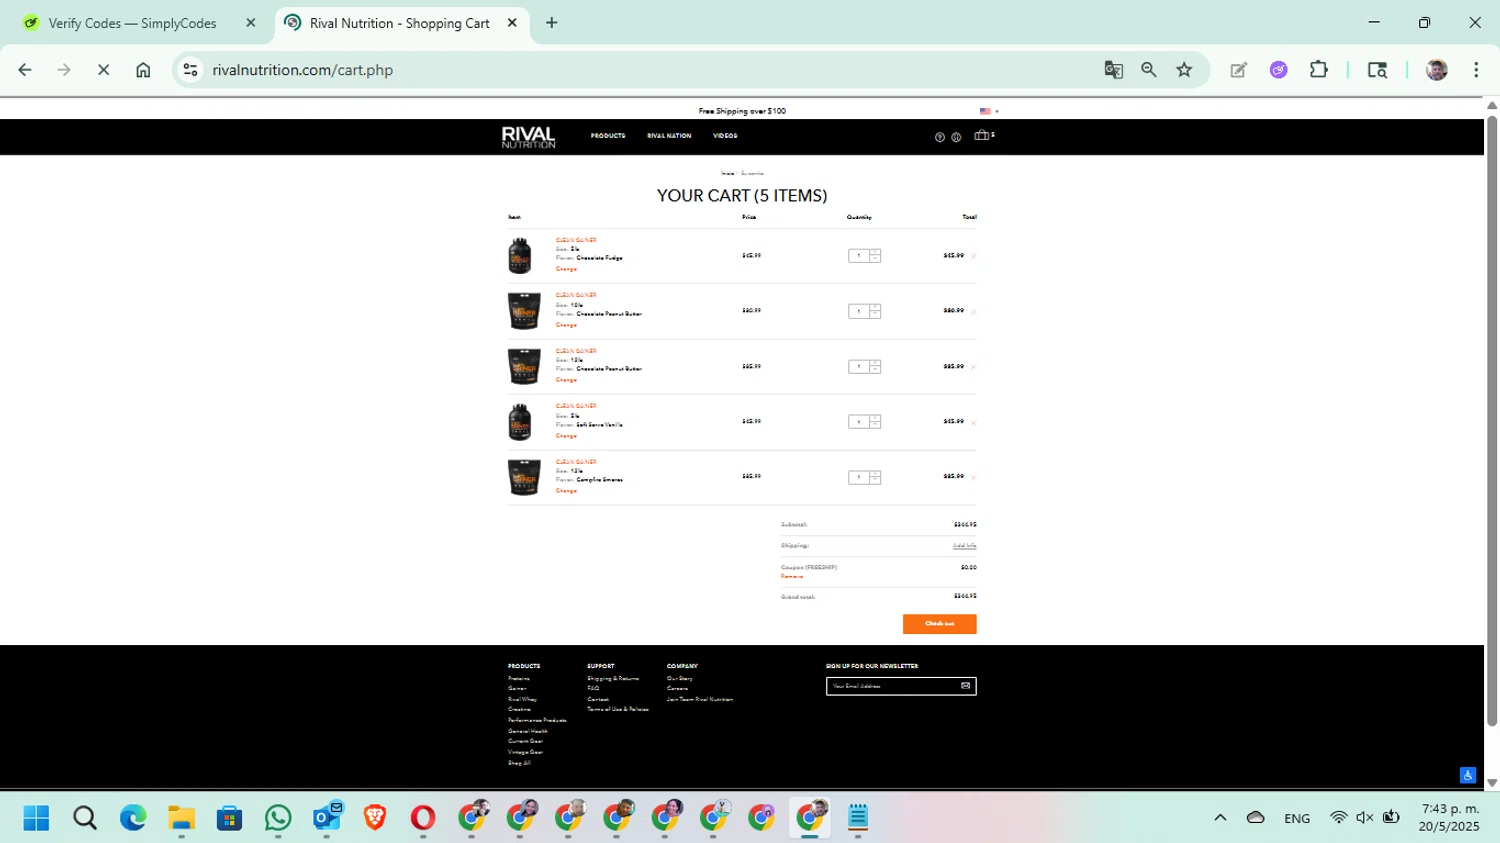
Task: Open File Explorer from the taskbar
Action: point(181,818)
